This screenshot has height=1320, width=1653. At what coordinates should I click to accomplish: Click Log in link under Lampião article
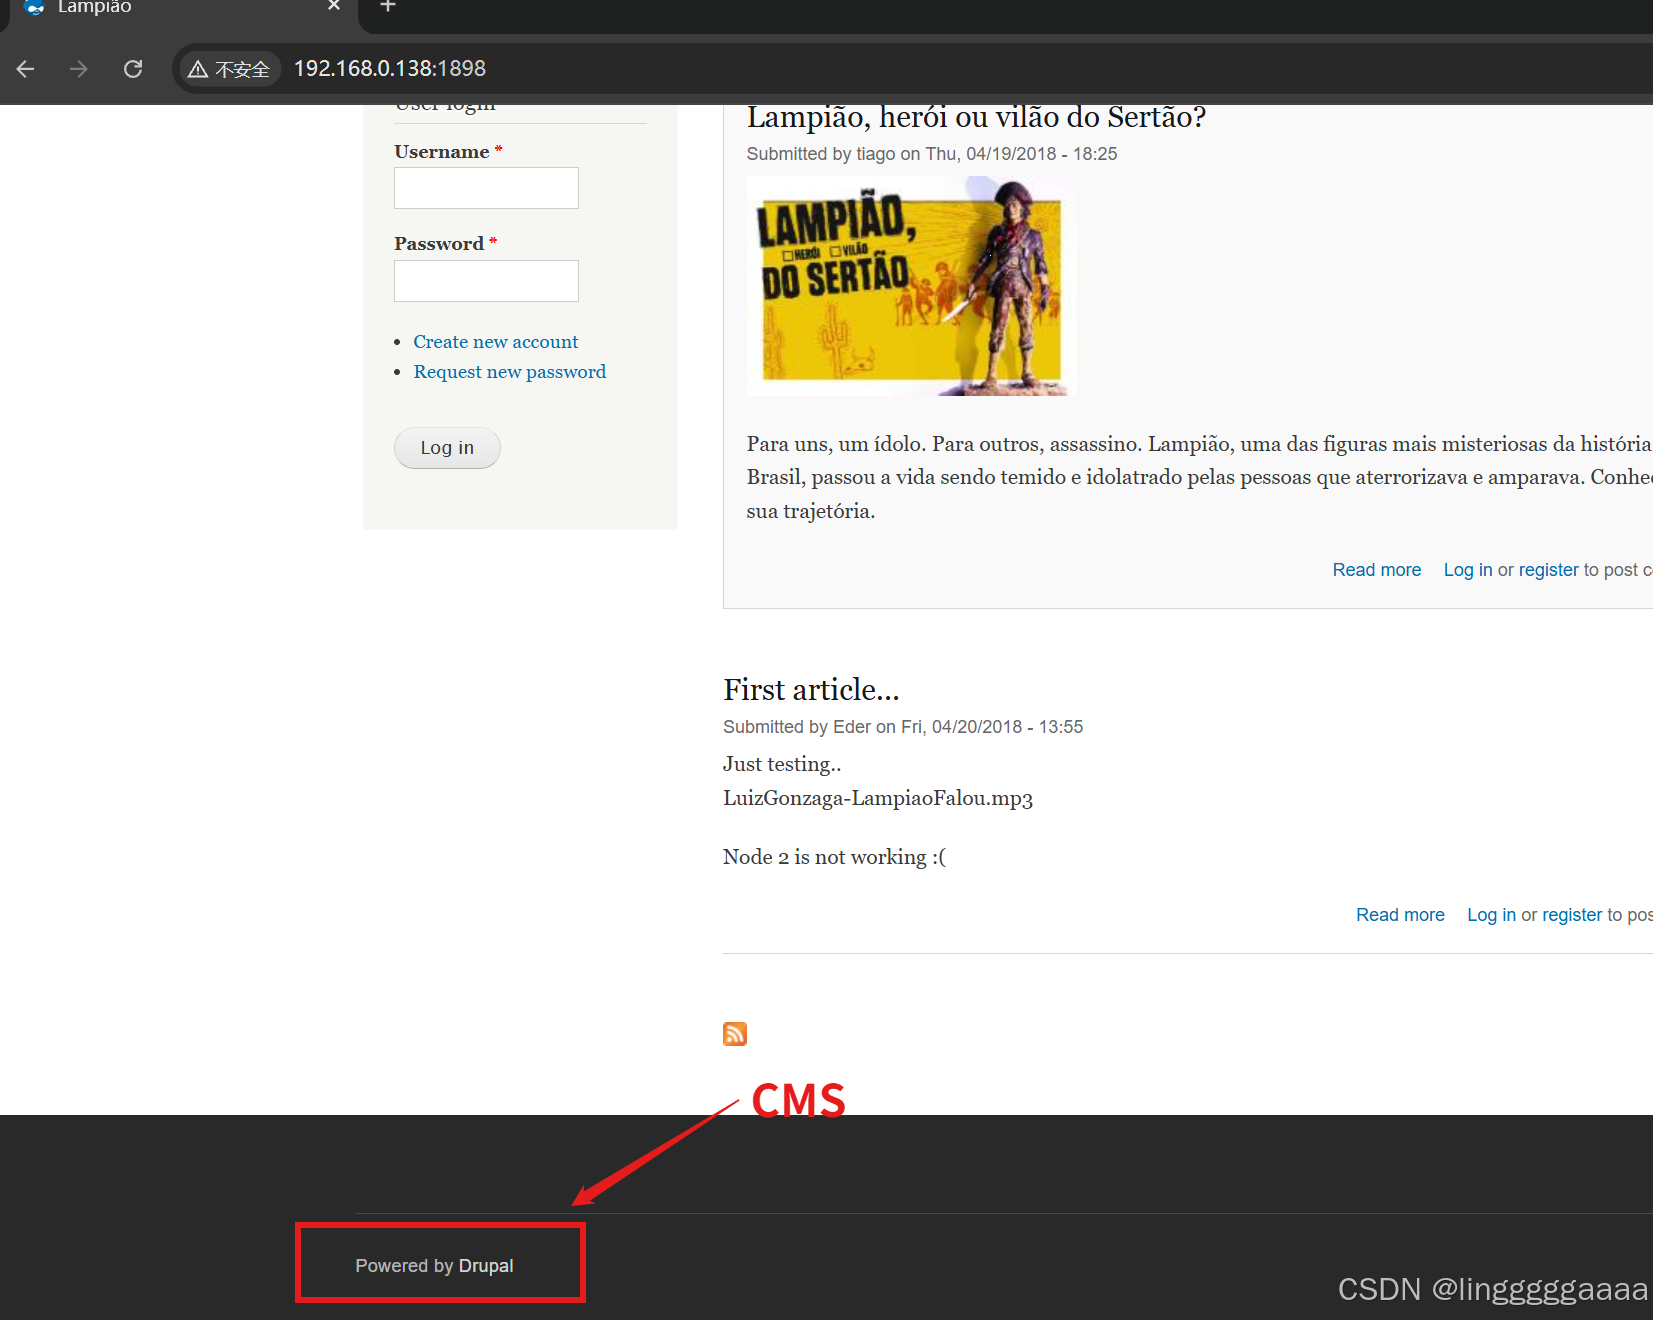(x=1467, y=570)
